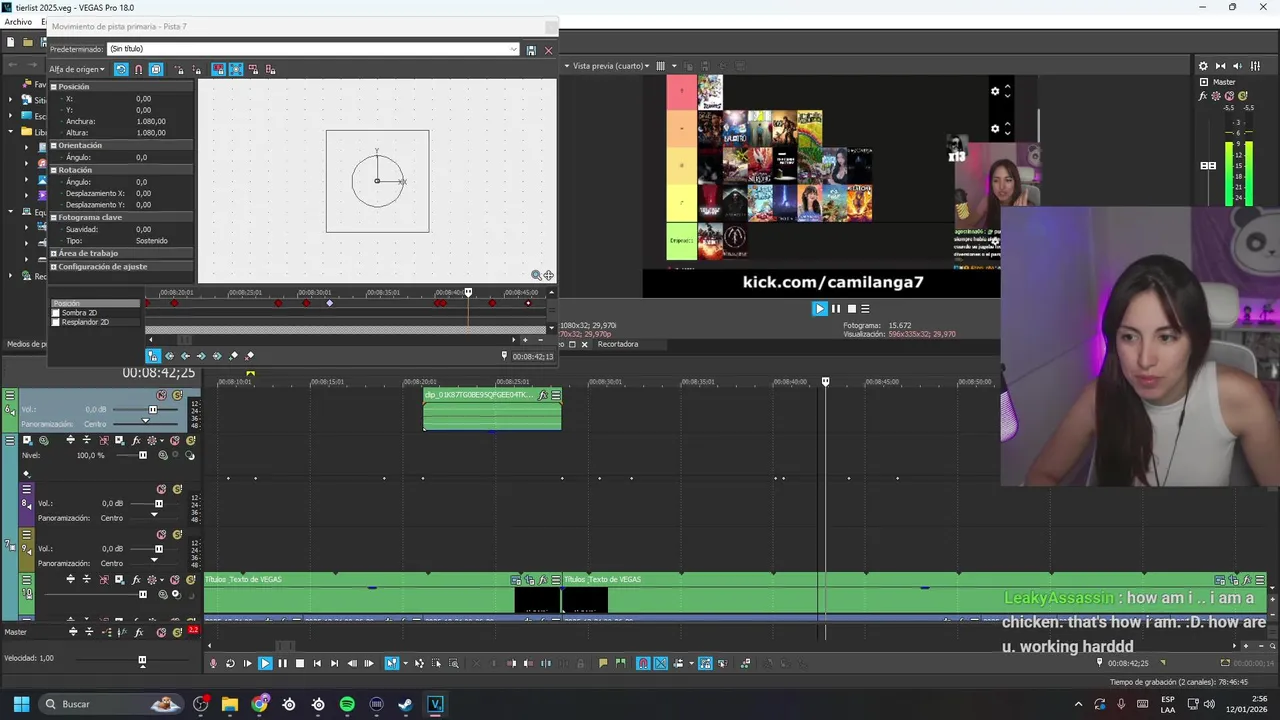Collapse the Posición section
The image size is (1280, 720).
pyautogui.click(x=53, y=87)
